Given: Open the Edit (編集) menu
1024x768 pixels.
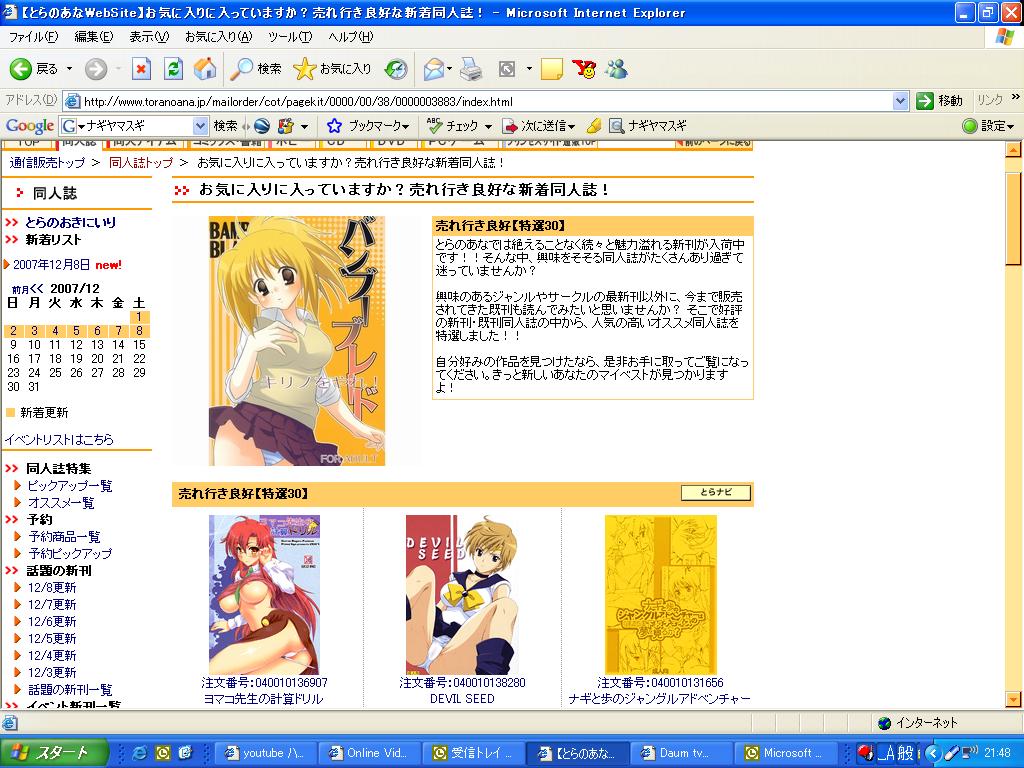Looking at the screenshot, I should [x=93, y=37].
